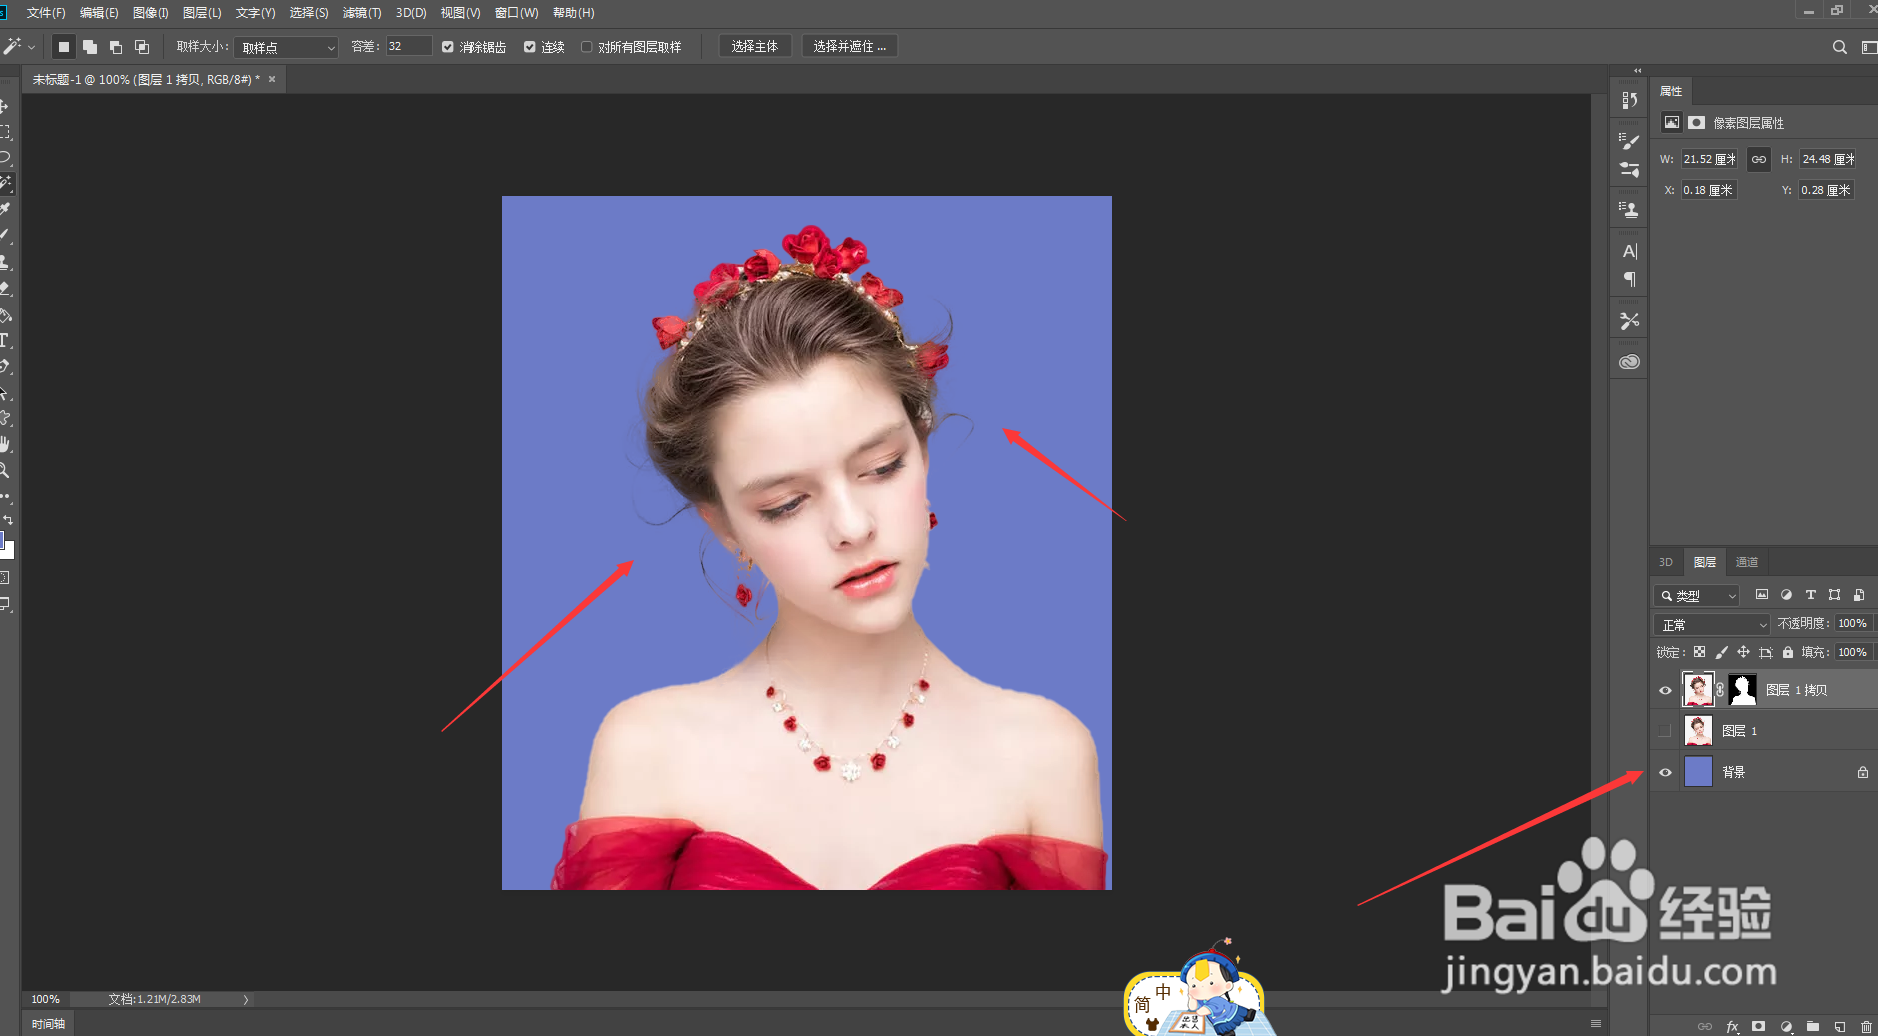Choose New Selection mode button
1878x1036 pixels.
pos(64,47)
